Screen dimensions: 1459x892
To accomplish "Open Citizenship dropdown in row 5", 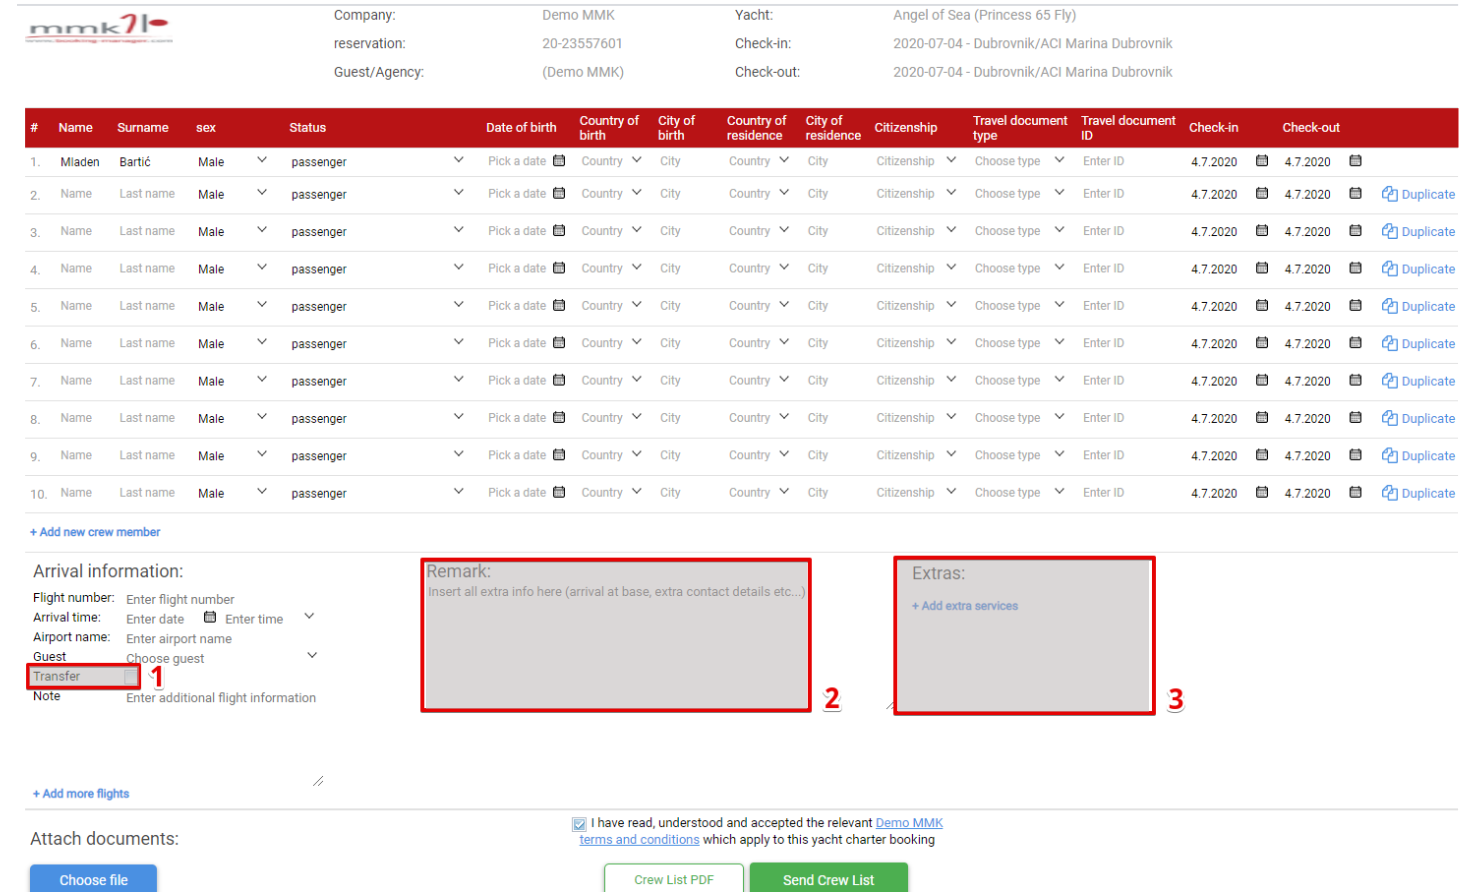I will click(x=951, y=305).
